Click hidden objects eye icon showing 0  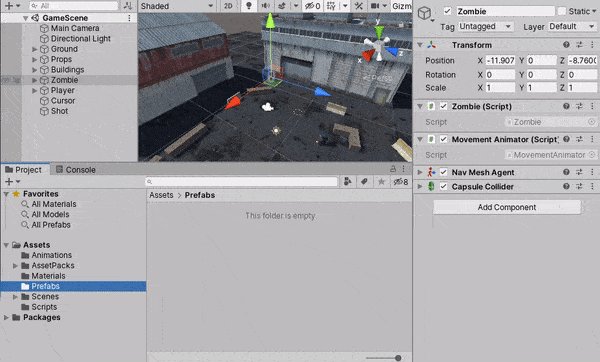(x=312, y=6)
